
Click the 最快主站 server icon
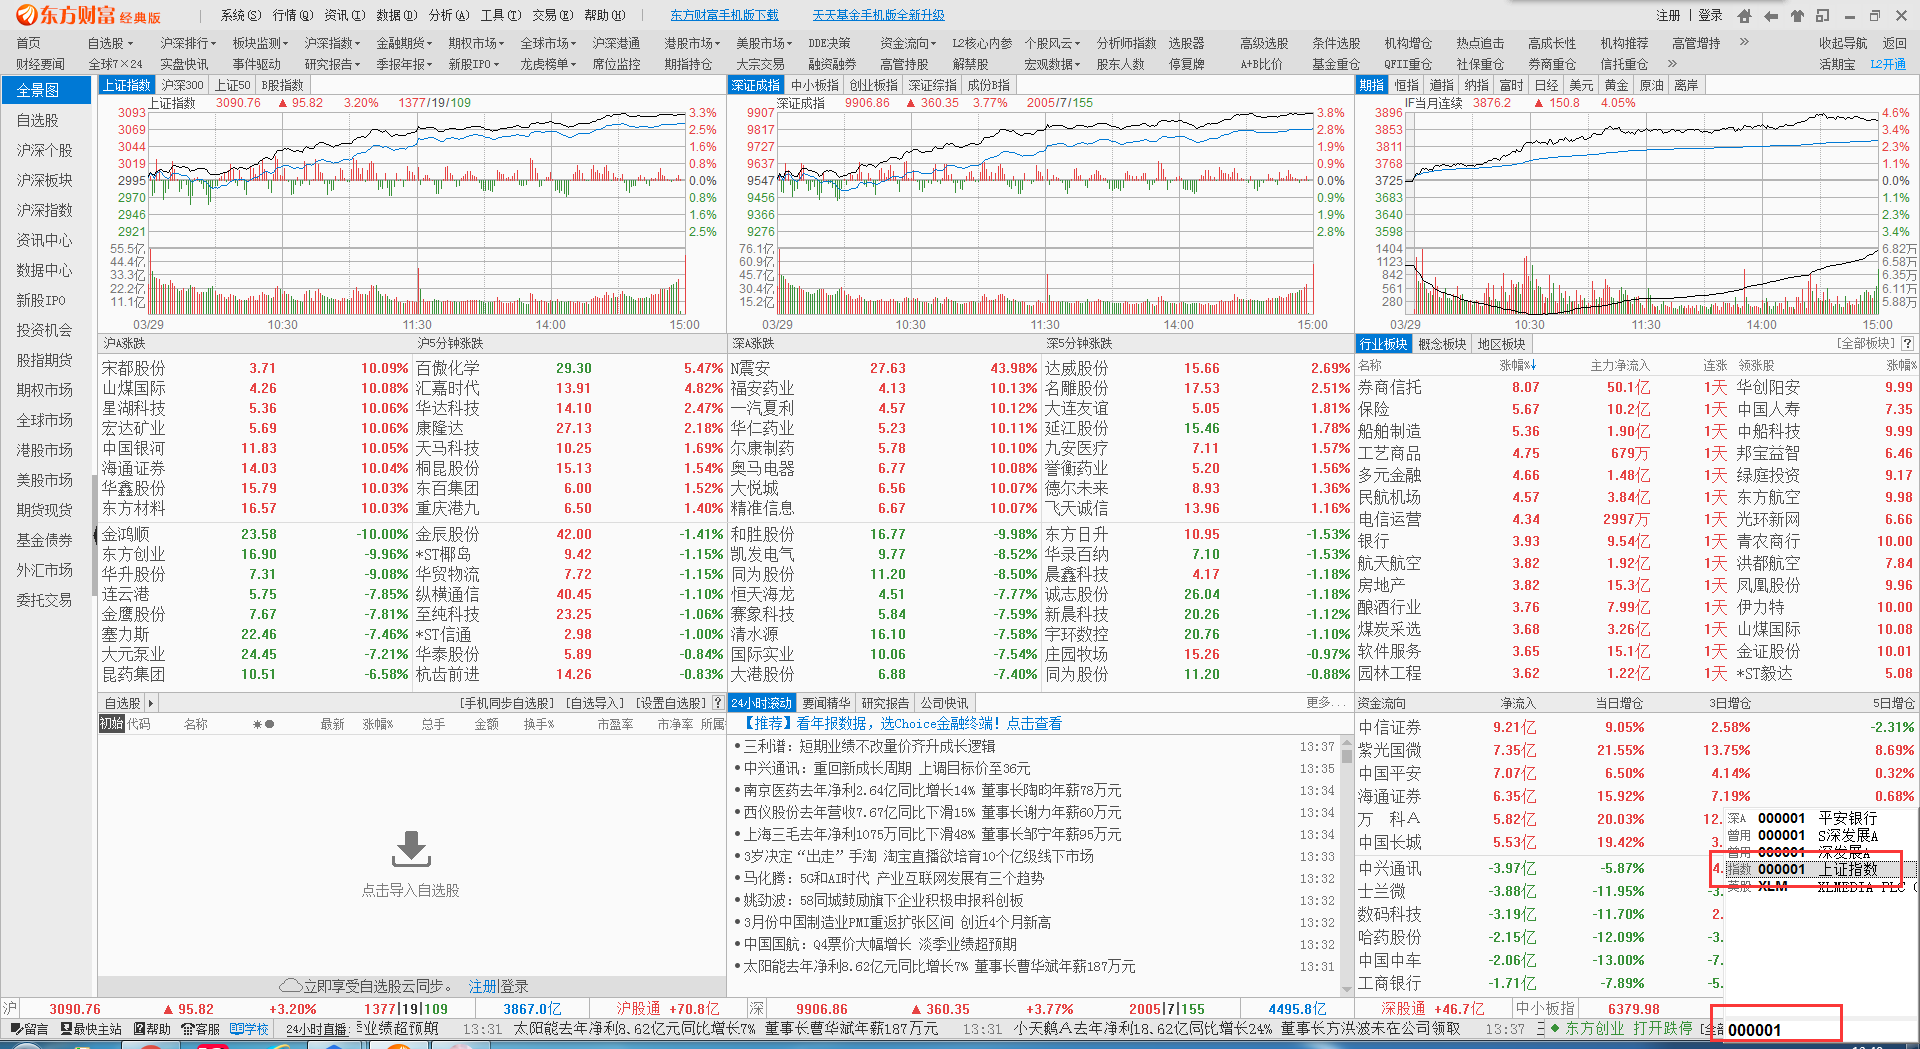point(66,1028)
